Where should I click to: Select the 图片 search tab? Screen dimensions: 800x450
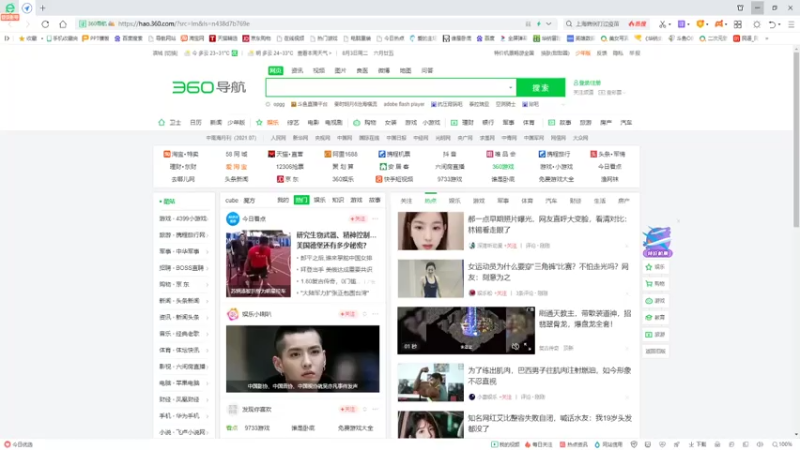340,70
